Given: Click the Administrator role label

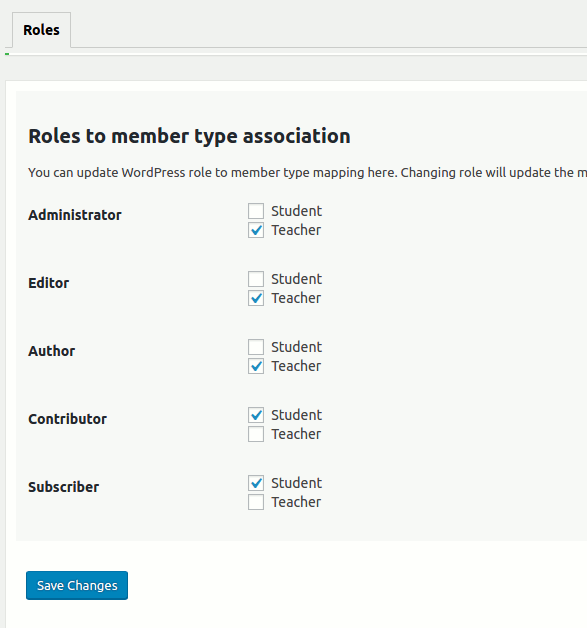Looking at the screenshot, I should pos(74,215).
